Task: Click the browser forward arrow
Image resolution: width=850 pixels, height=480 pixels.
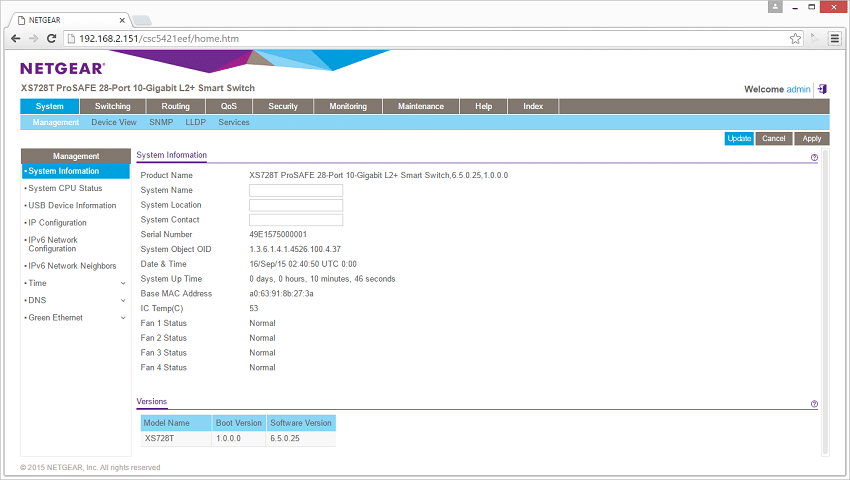Action: [x=34, y=39]
